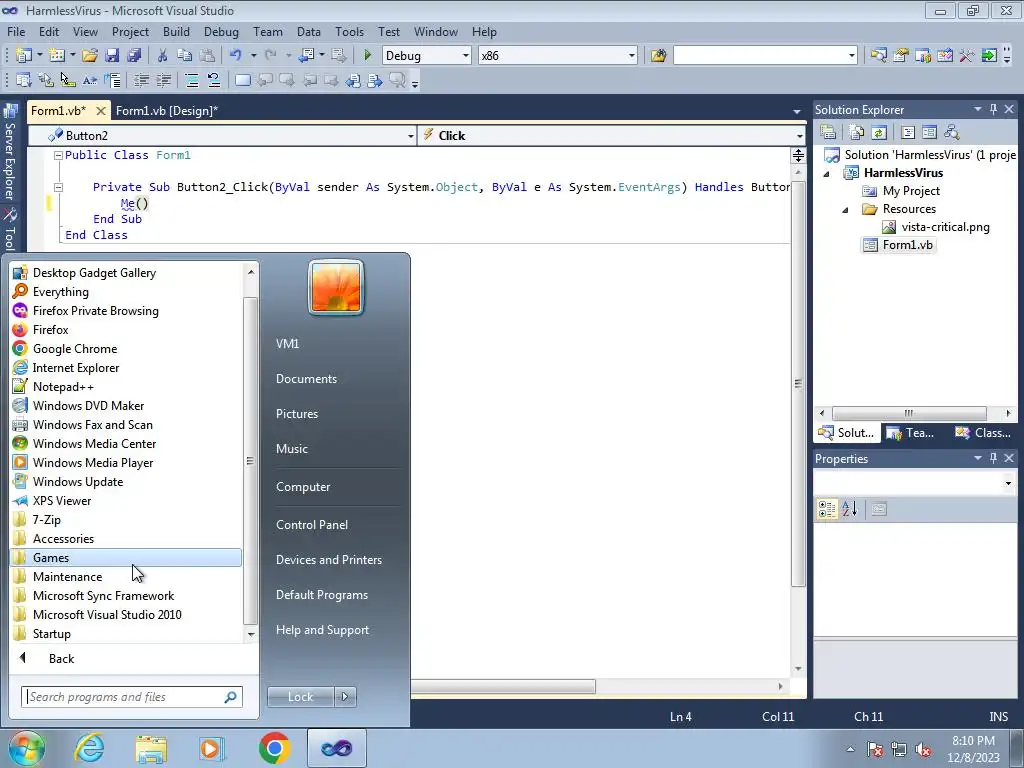Click the Comment Out Selected Lines icon

coord(192,80)
